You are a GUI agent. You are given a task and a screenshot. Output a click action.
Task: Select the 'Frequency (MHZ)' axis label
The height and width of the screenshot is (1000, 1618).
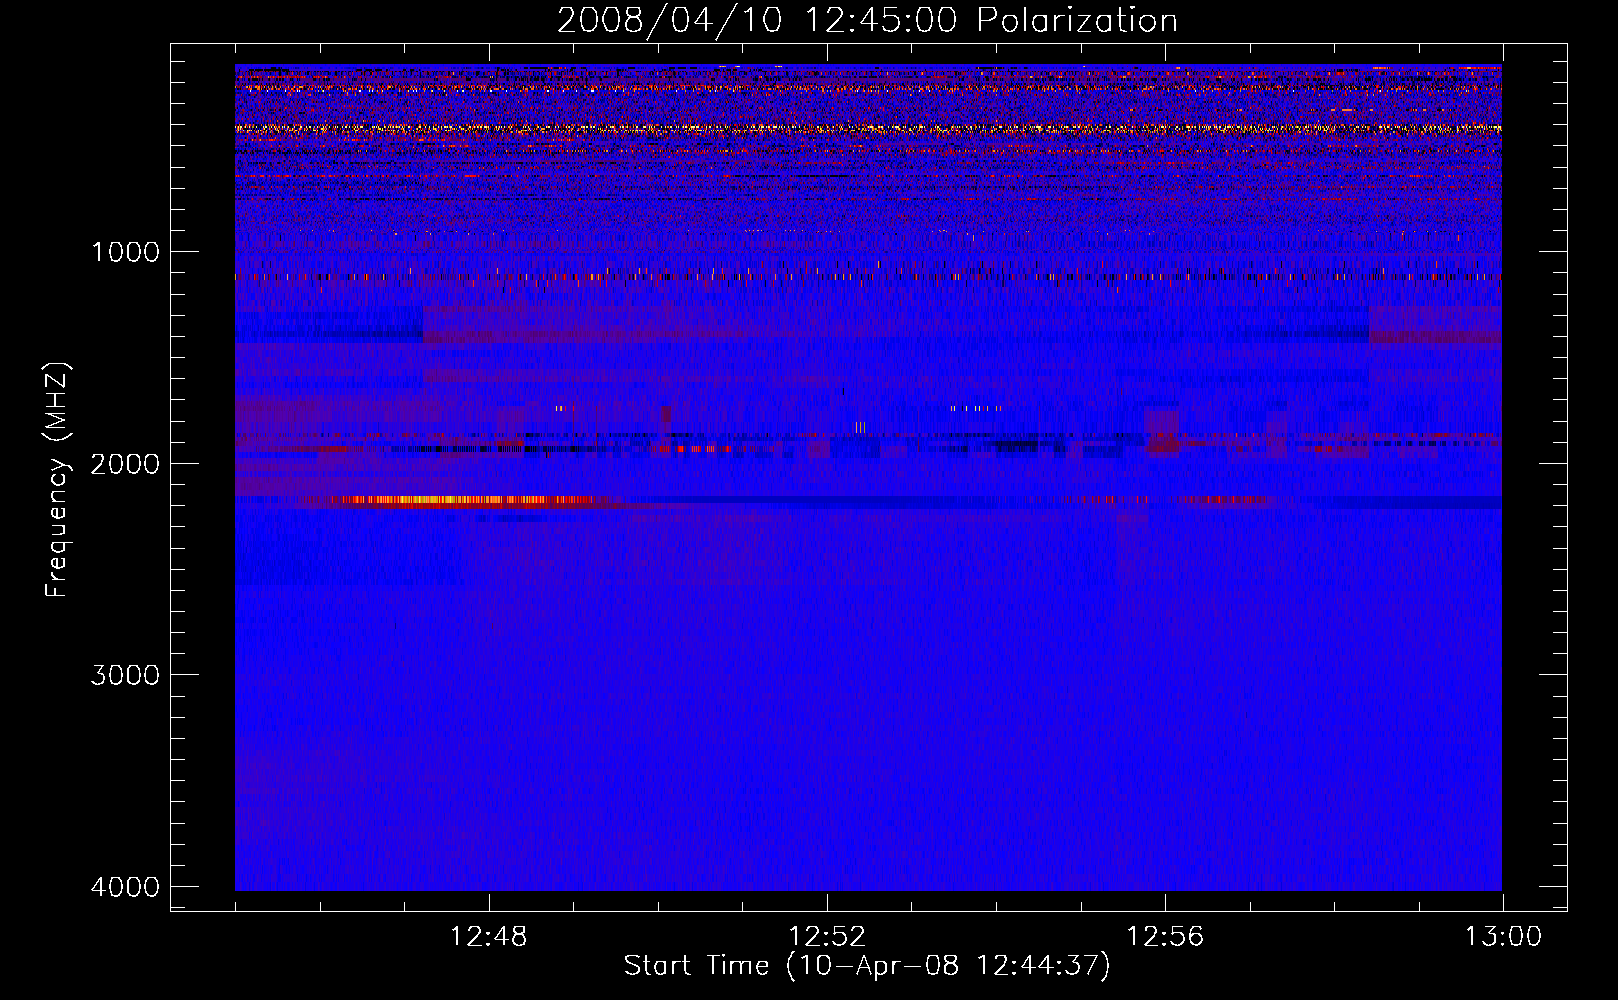pos(58,480)
